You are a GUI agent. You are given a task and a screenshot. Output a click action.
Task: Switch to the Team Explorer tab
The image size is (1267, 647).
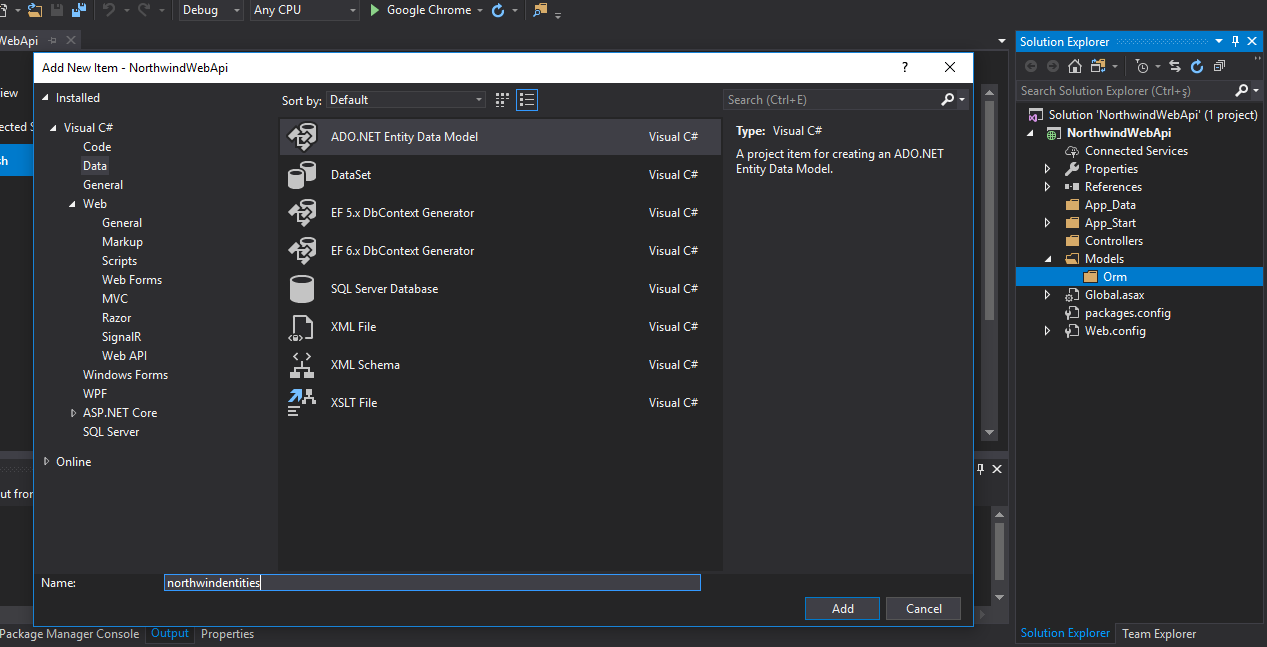(1158, 633)
